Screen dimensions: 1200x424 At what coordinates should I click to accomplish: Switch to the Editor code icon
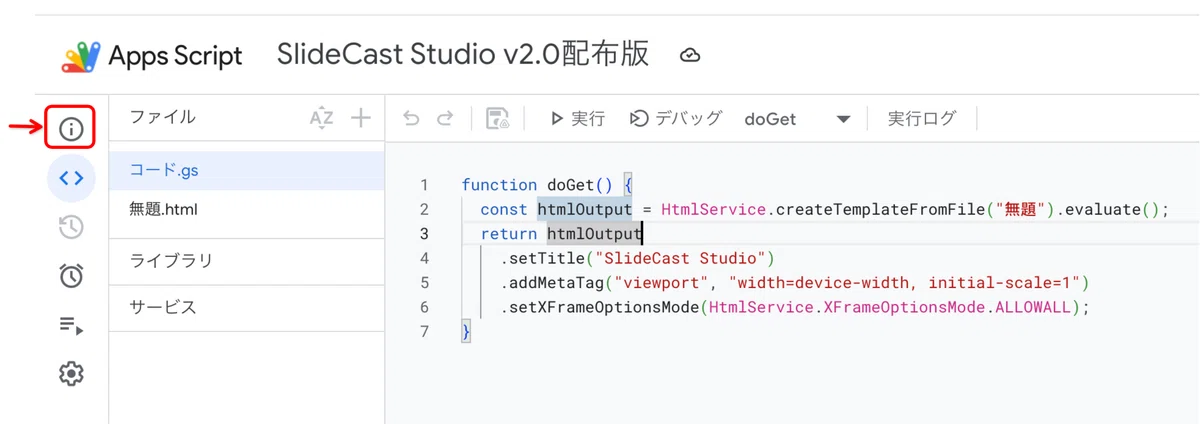coord(71,178)
